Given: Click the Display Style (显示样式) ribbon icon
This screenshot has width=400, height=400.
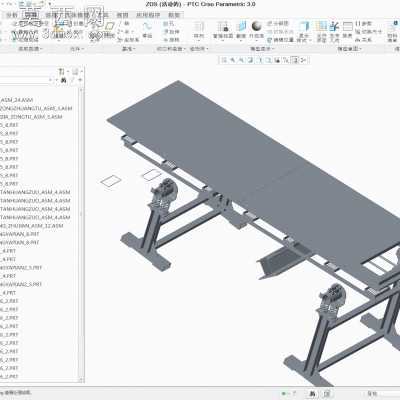Looking at the screenshot, I should [304, 31].
